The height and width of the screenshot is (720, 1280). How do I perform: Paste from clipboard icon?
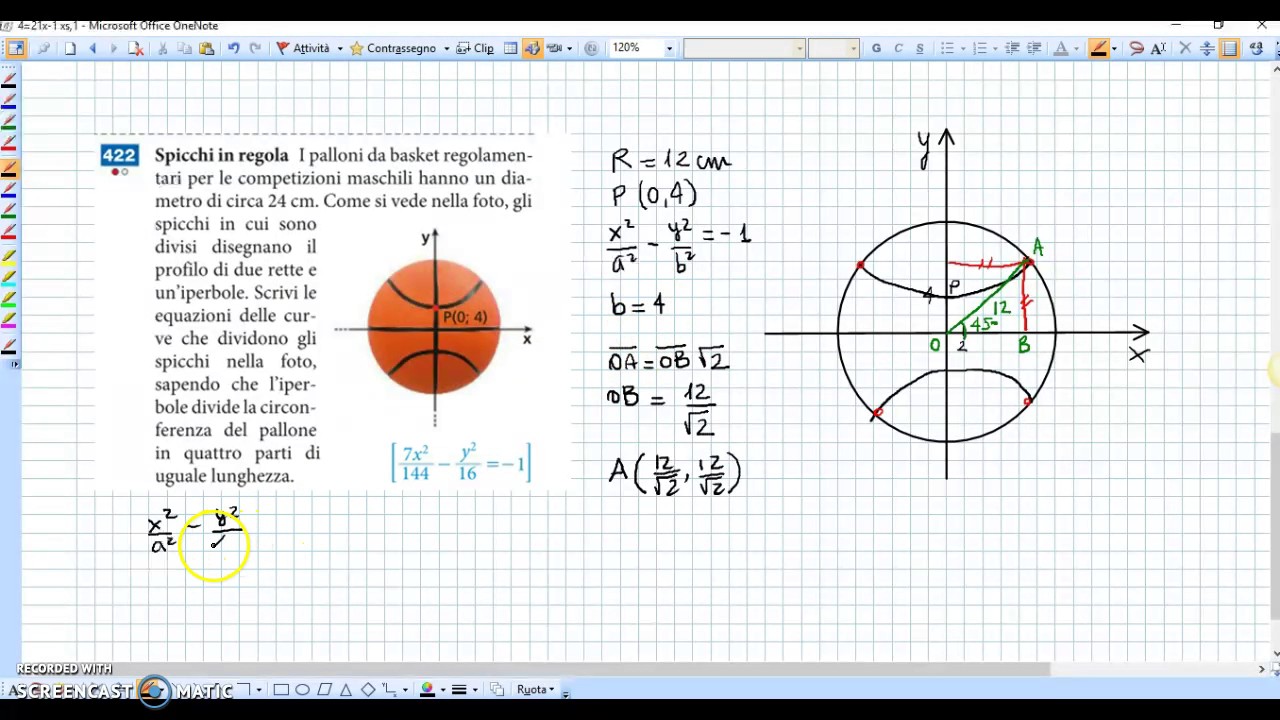click(x=206, y=48)
